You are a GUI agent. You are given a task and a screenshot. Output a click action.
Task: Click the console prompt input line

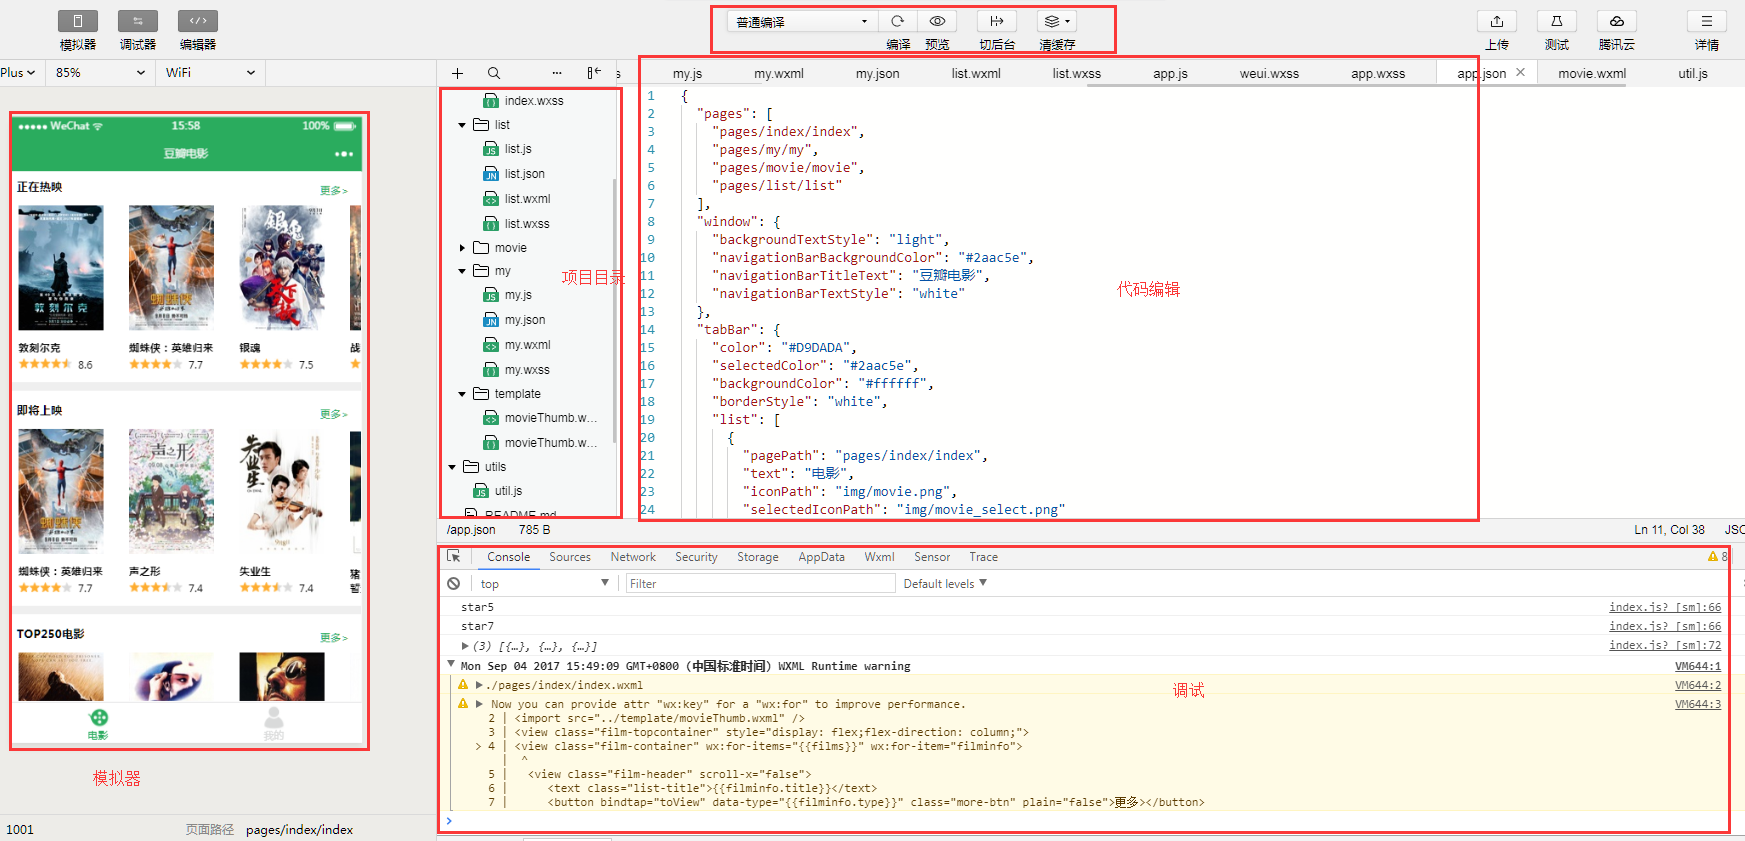1085,821
